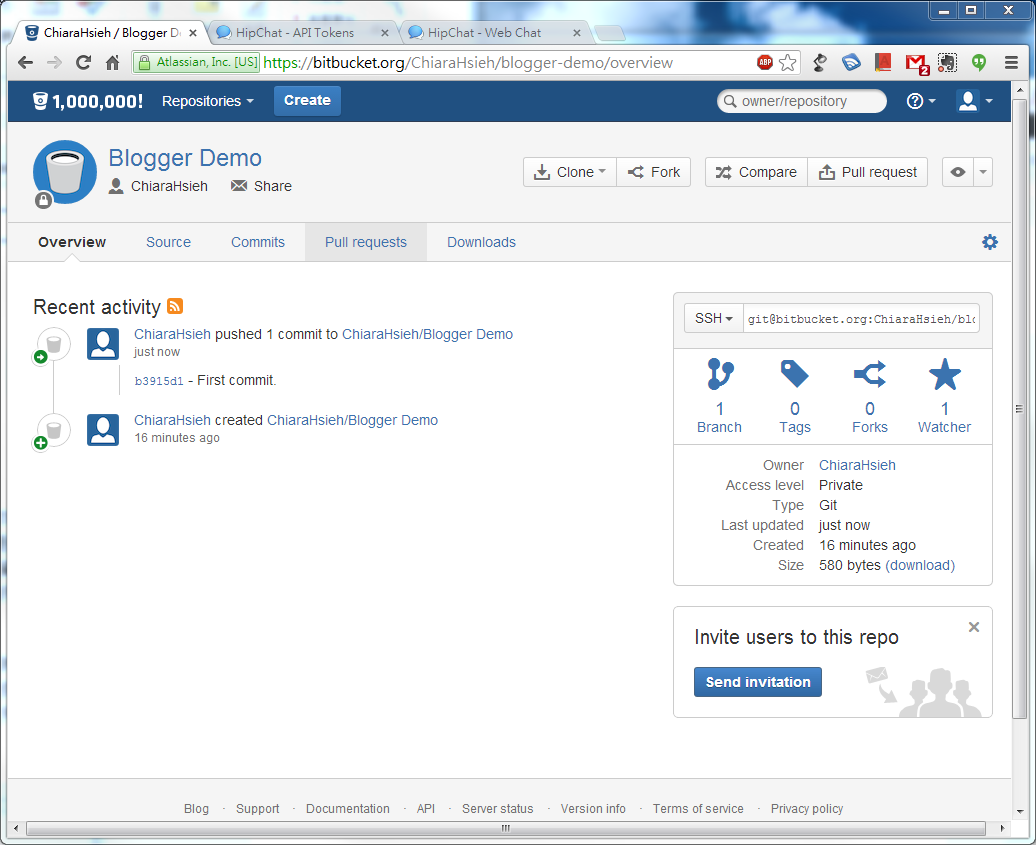Click the green SSL padlock icon
This screenshot has height=845, width=1036.
click(144, 63)
